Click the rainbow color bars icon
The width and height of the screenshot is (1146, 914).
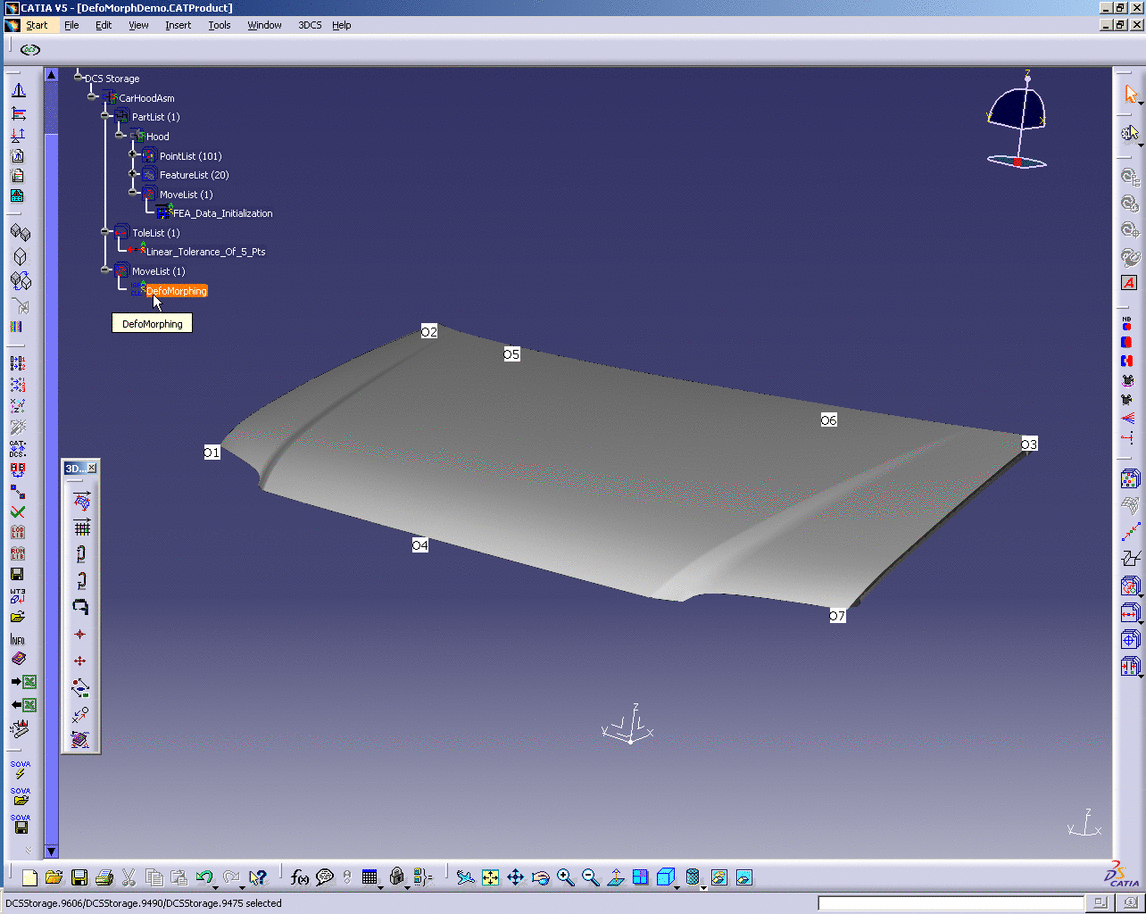[x=17, y=327]
